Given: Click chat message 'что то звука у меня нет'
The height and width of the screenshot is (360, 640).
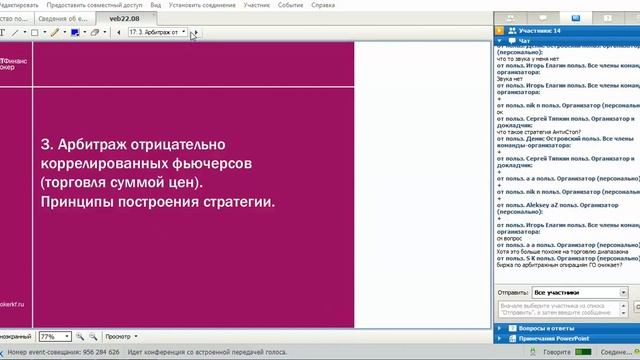Looking at the screenshot, I should click(x=528, y=59).
